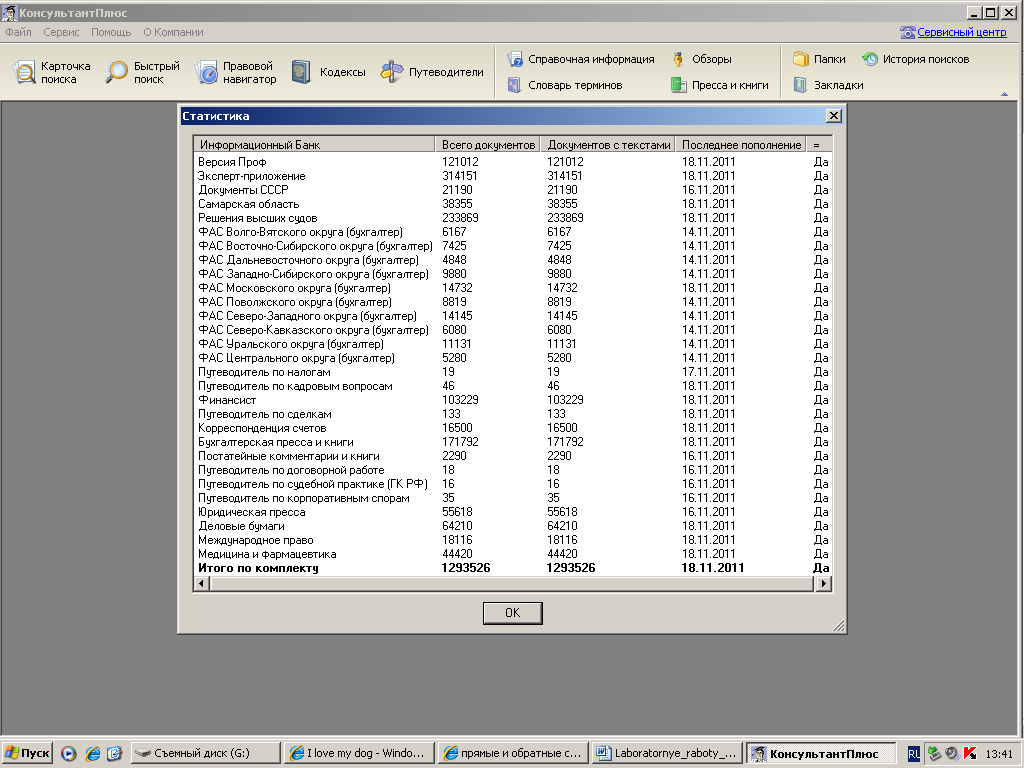The image size is (1024, 768).
Task: Select row Медицина и фармацевтика
Action: [x=513, y=554]
